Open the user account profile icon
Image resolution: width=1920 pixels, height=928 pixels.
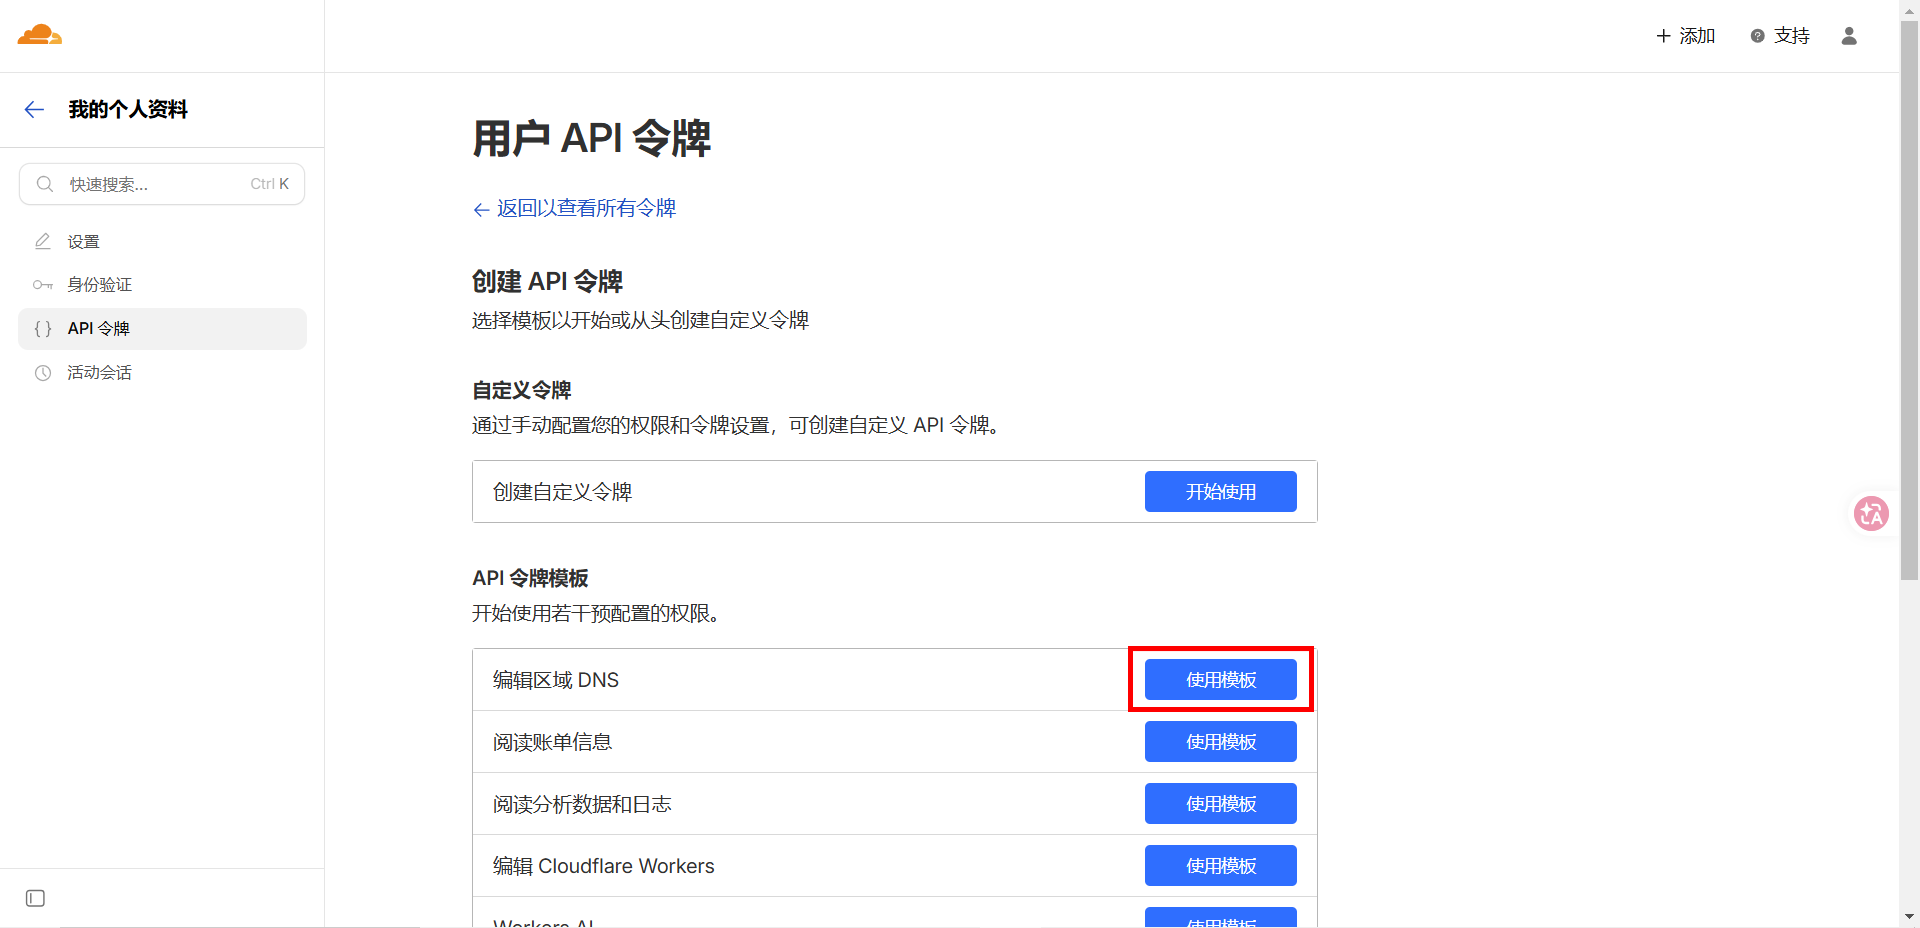(1849, 36)
